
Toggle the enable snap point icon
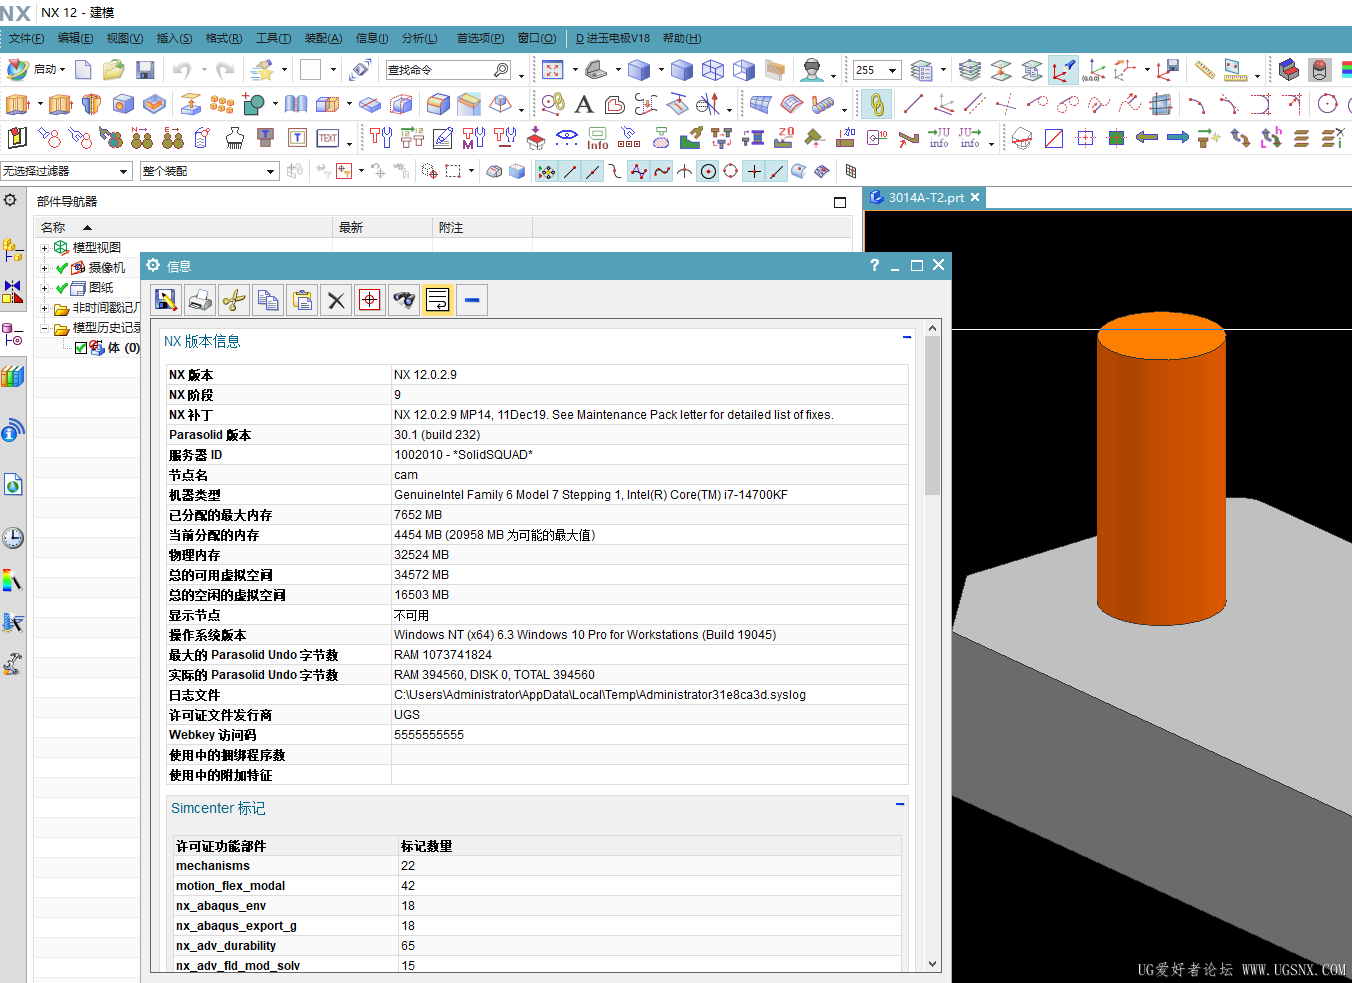546,171
